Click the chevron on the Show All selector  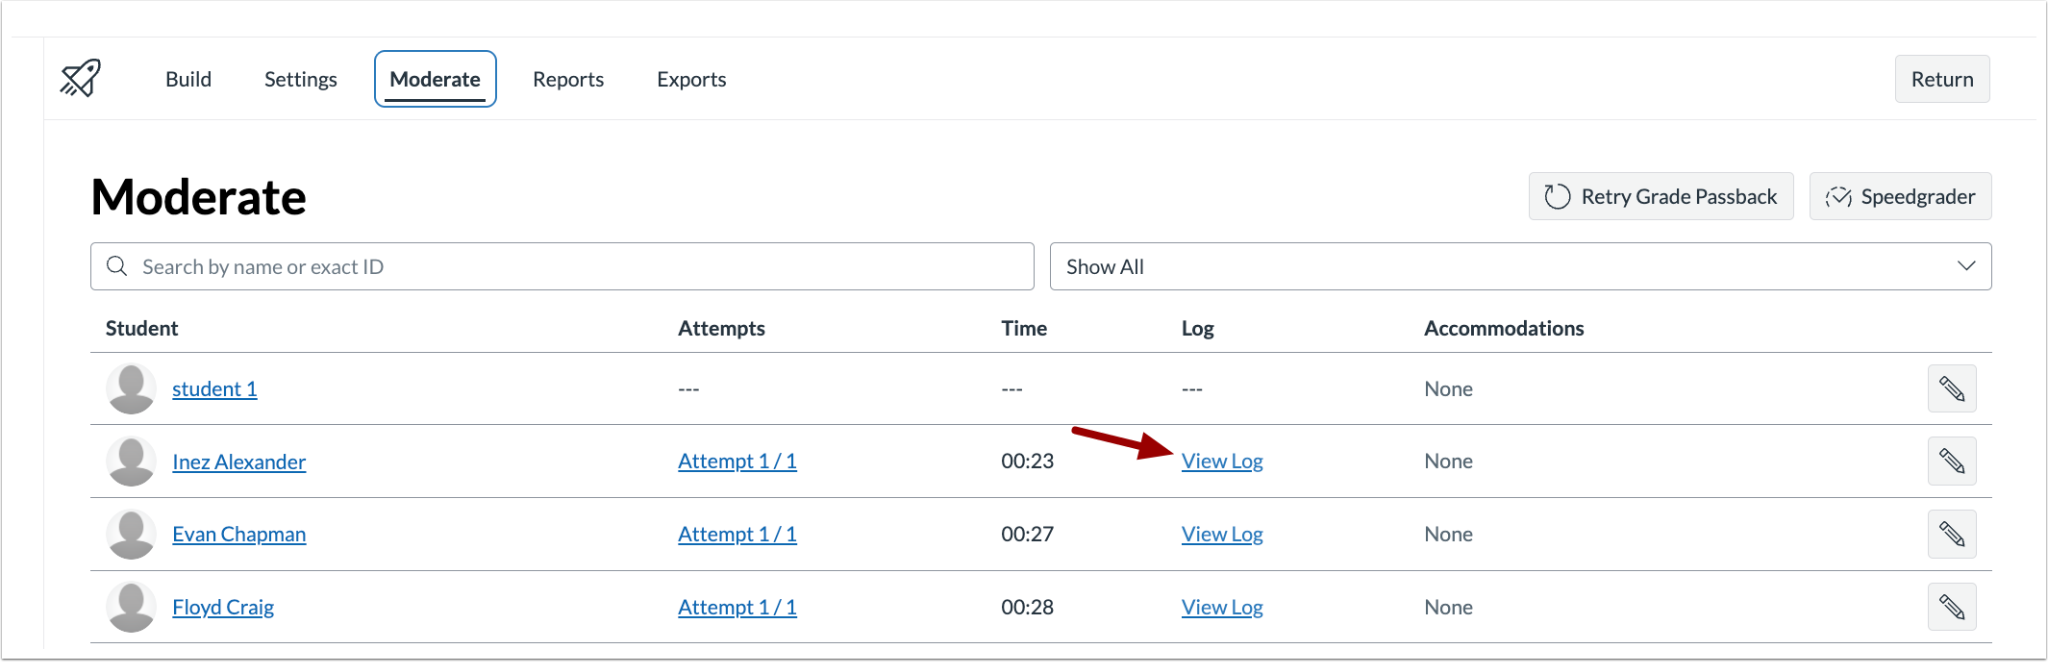pos(1966,266)
